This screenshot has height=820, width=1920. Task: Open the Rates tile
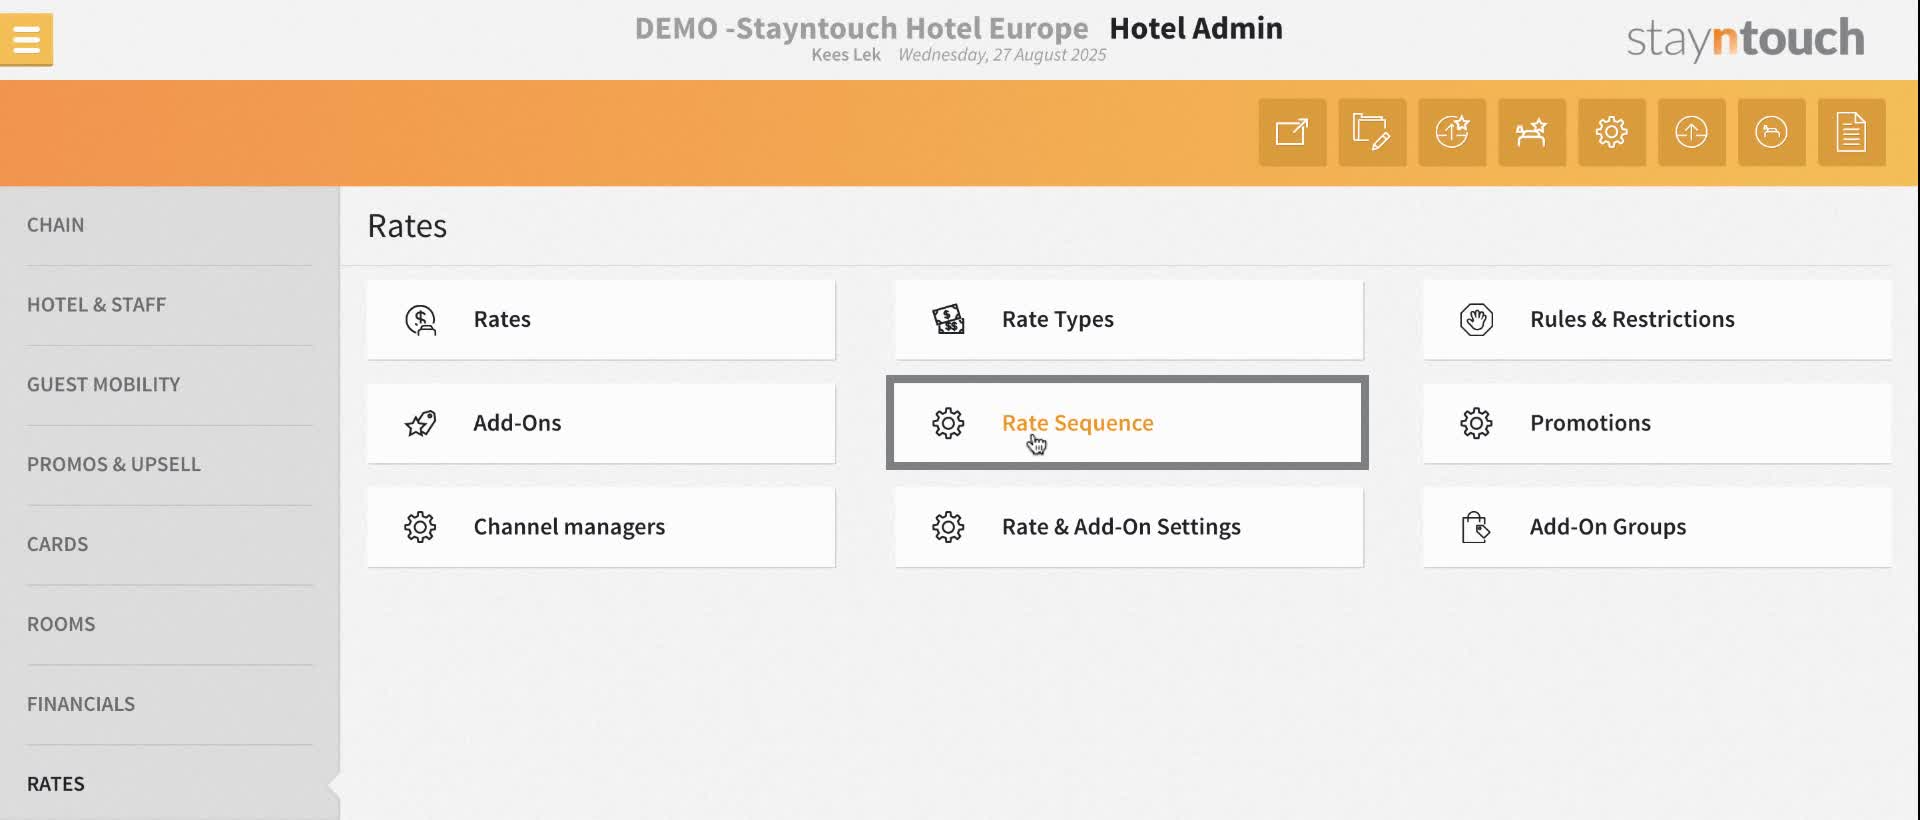tap(601, 320)
